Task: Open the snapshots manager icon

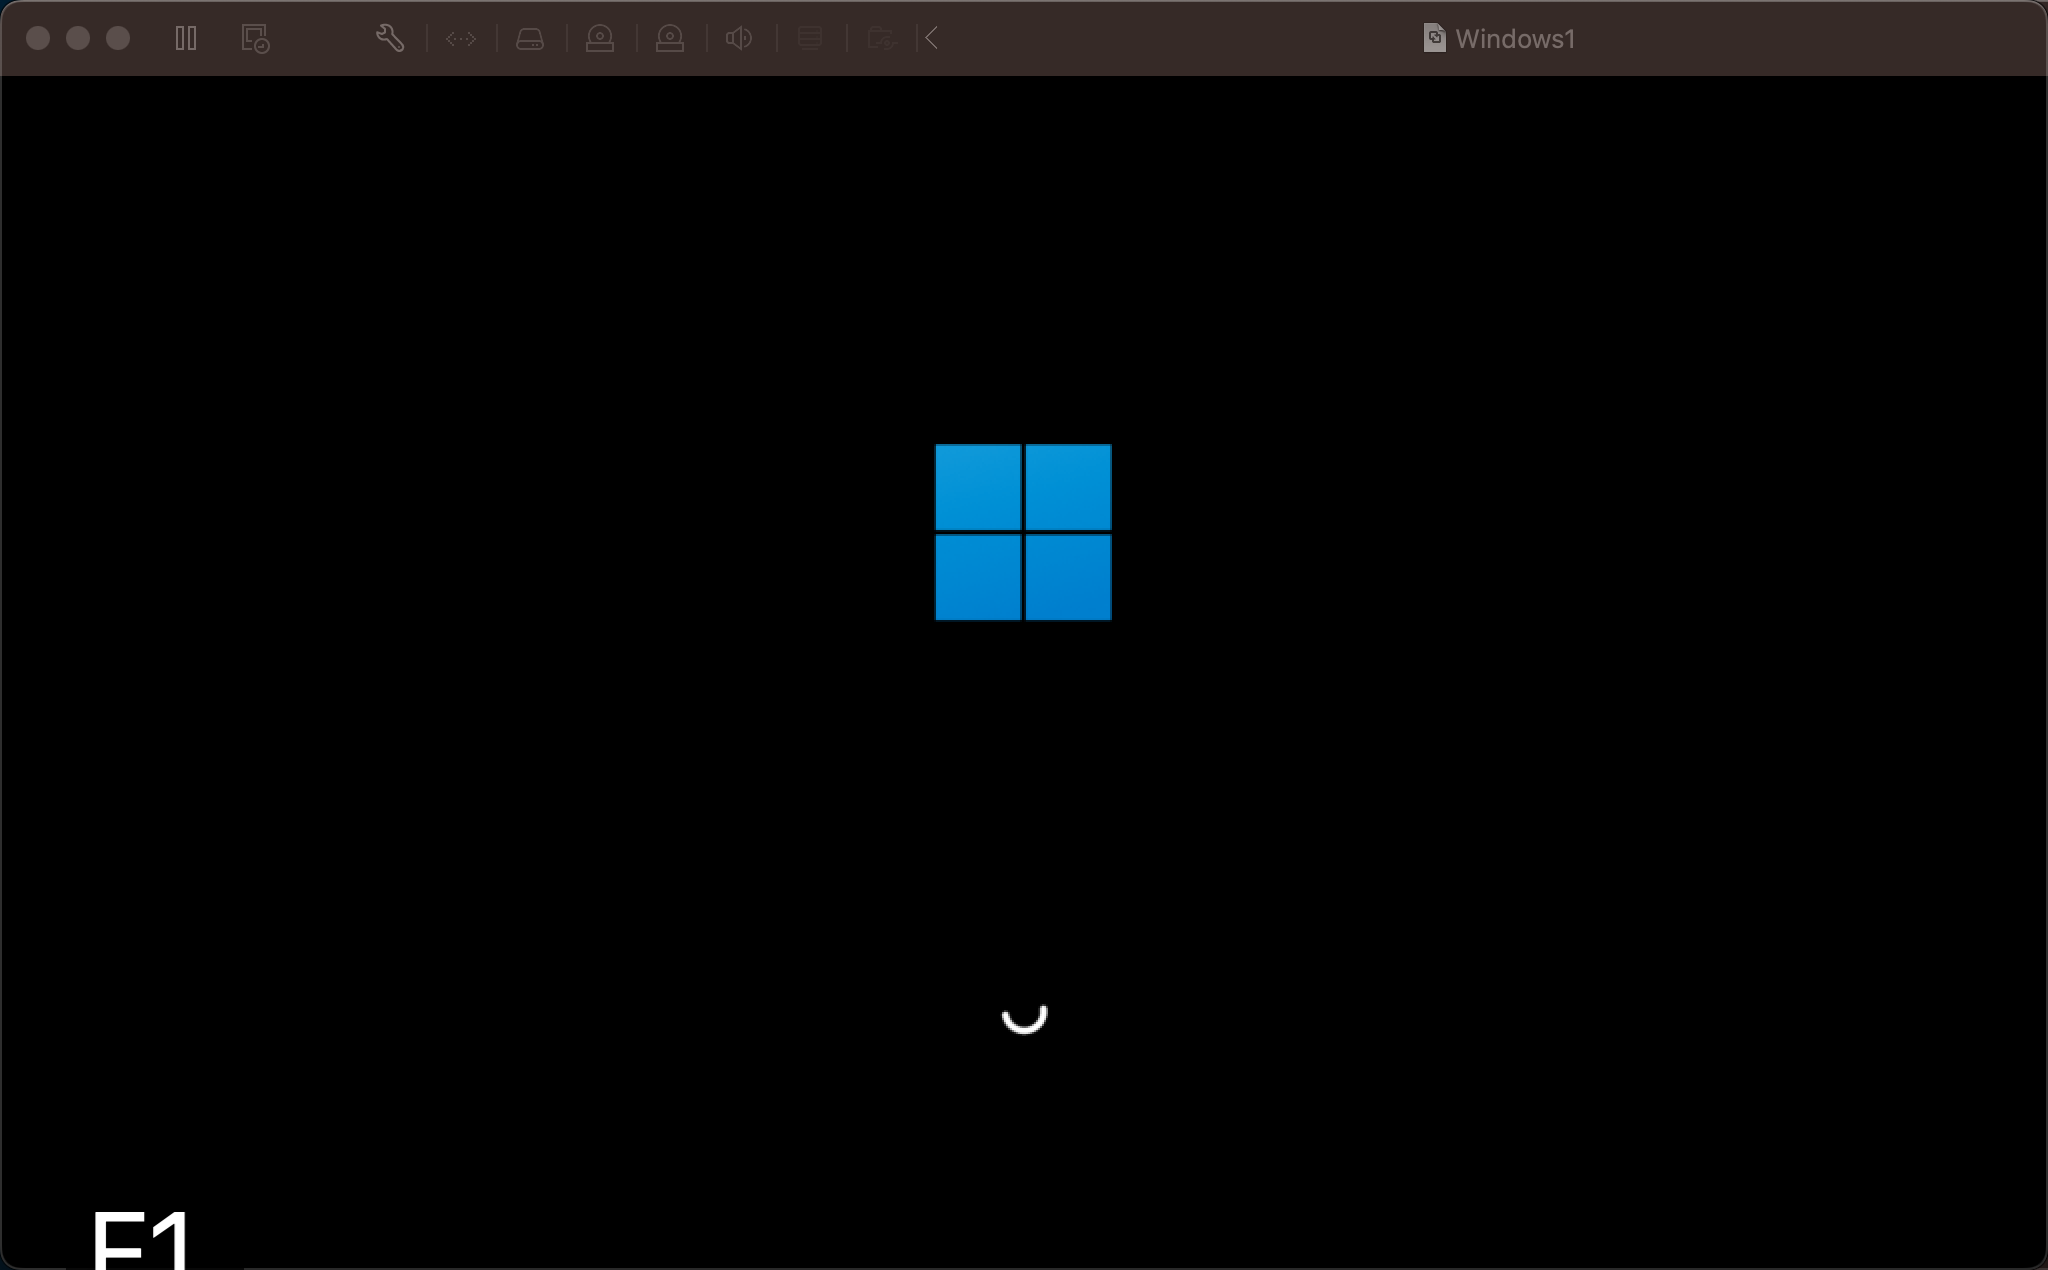Action: click(x=256, y=39)
